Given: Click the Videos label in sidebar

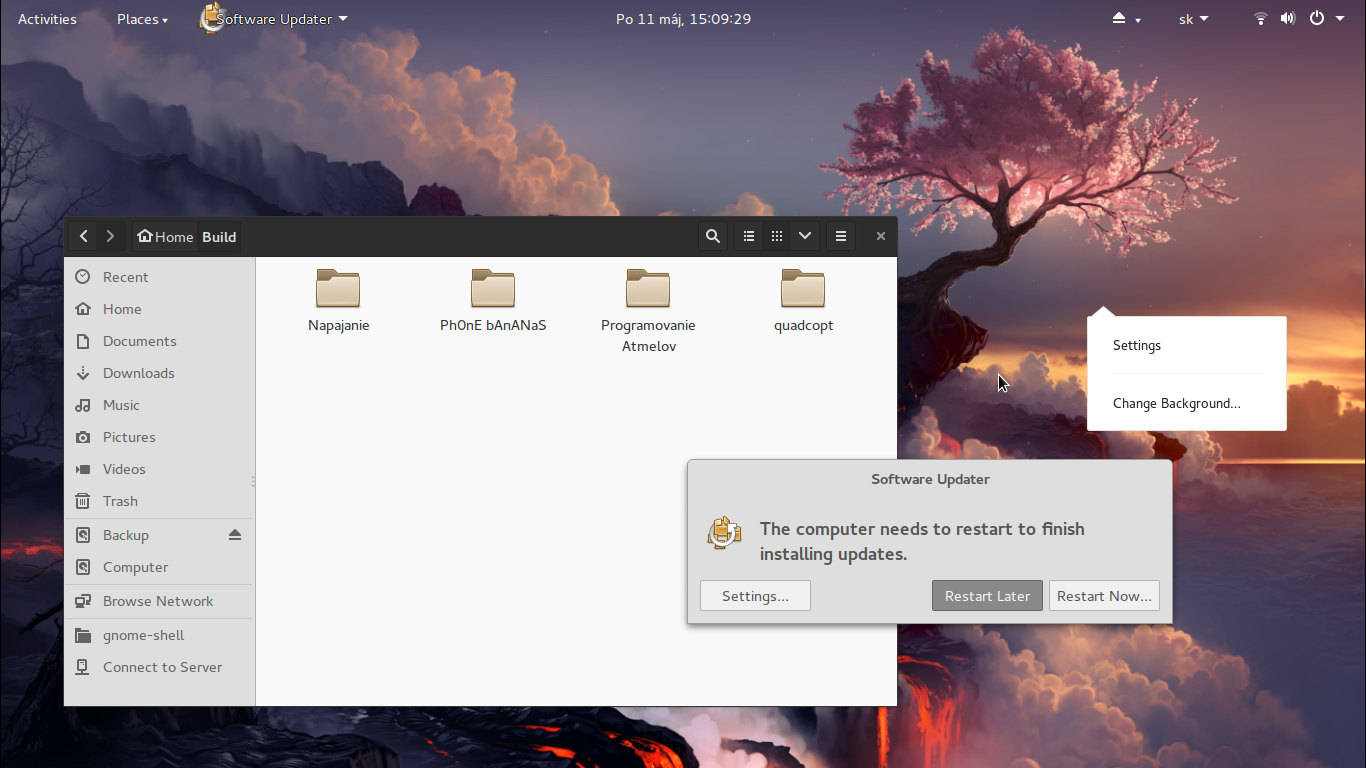Looking at the screenshot, I should [x=124, y=469].
